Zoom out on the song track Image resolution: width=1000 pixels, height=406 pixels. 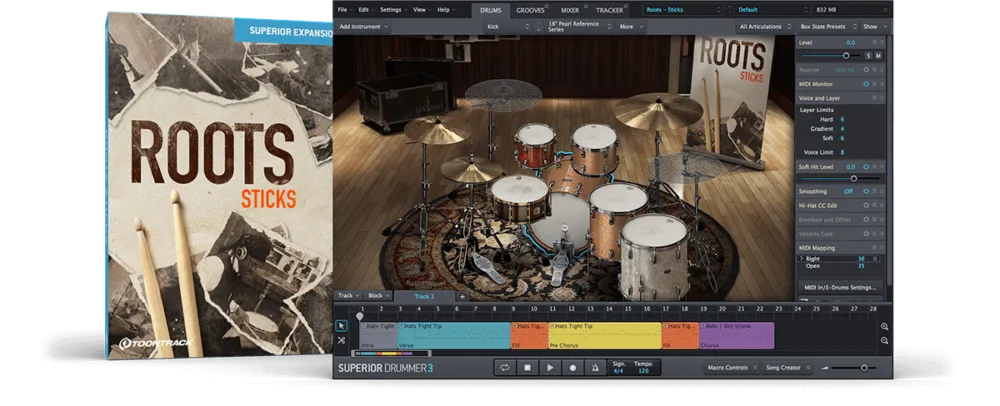click(x=884, y=341)
